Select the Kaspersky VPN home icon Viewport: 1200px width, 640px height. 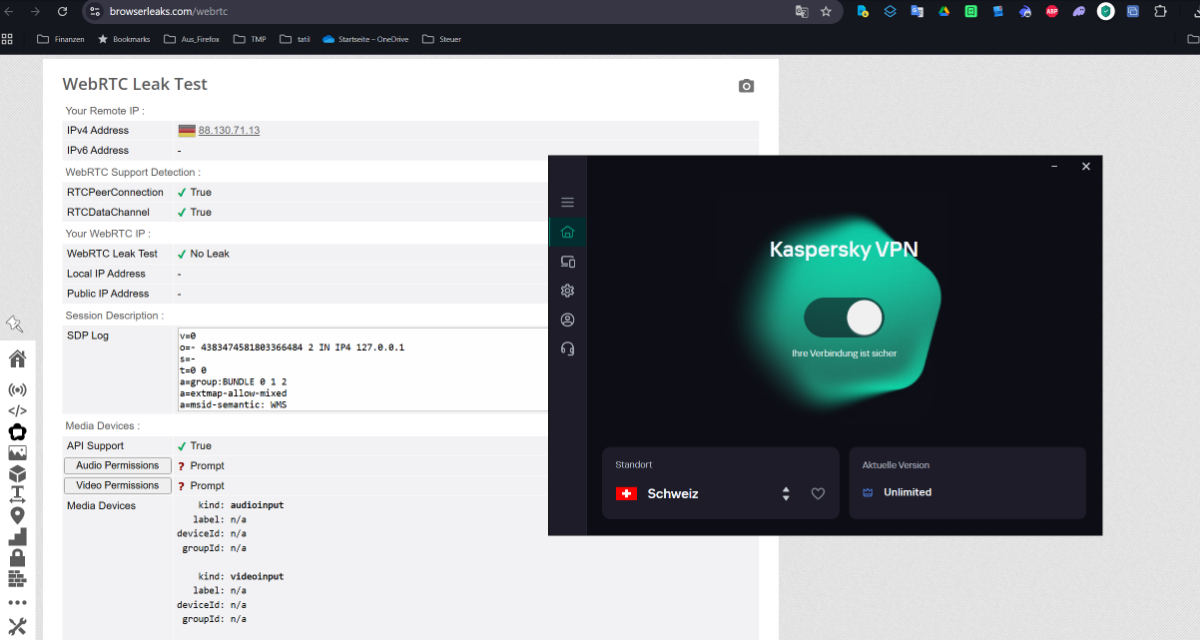point(567,232)
